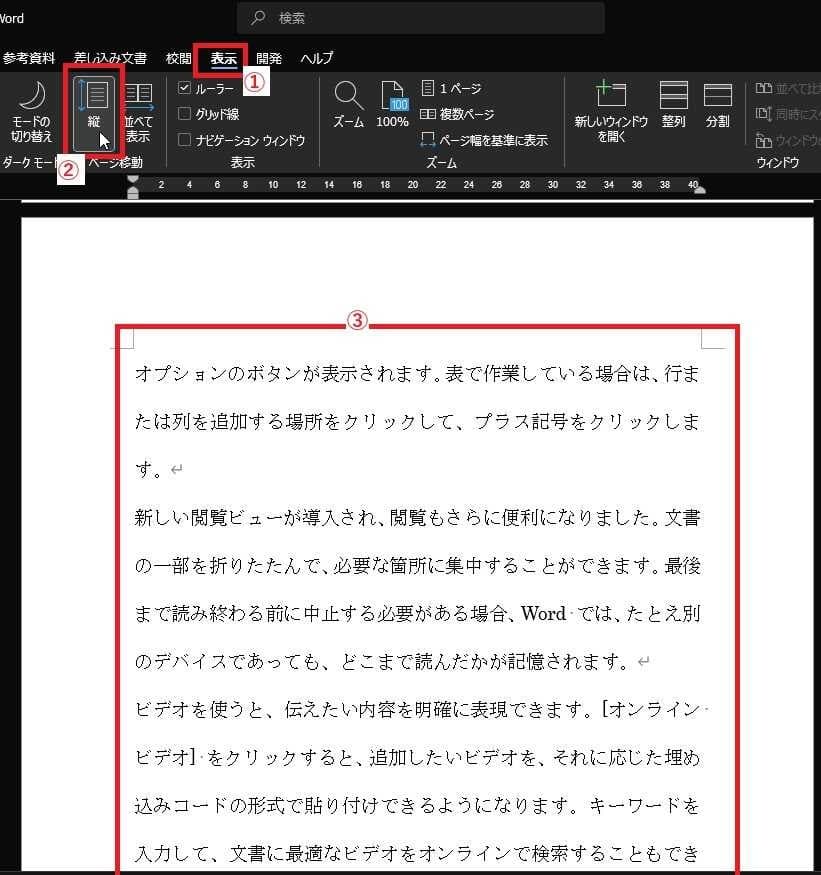Open the 表示 (View) ribbon tab

[x=223, y=58]
